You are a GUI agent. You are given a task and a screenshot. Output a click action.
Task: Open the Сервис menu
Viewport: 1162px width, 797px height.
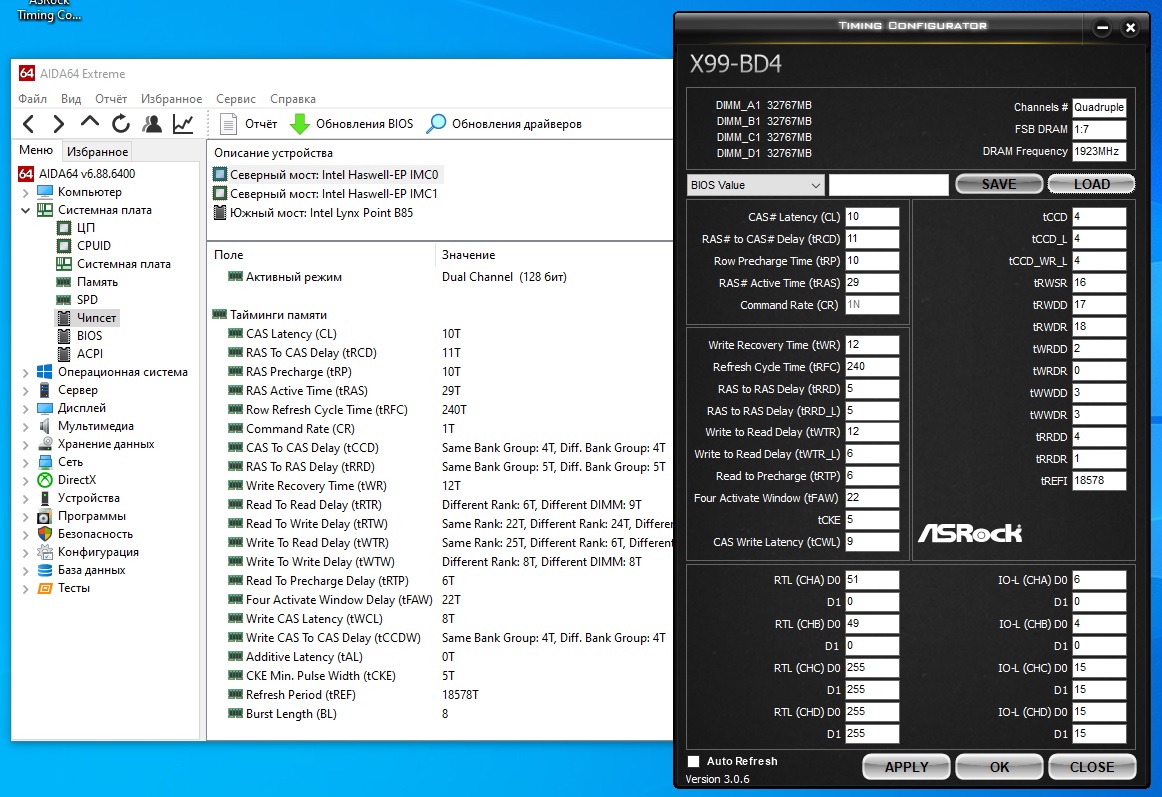[236, 99]
